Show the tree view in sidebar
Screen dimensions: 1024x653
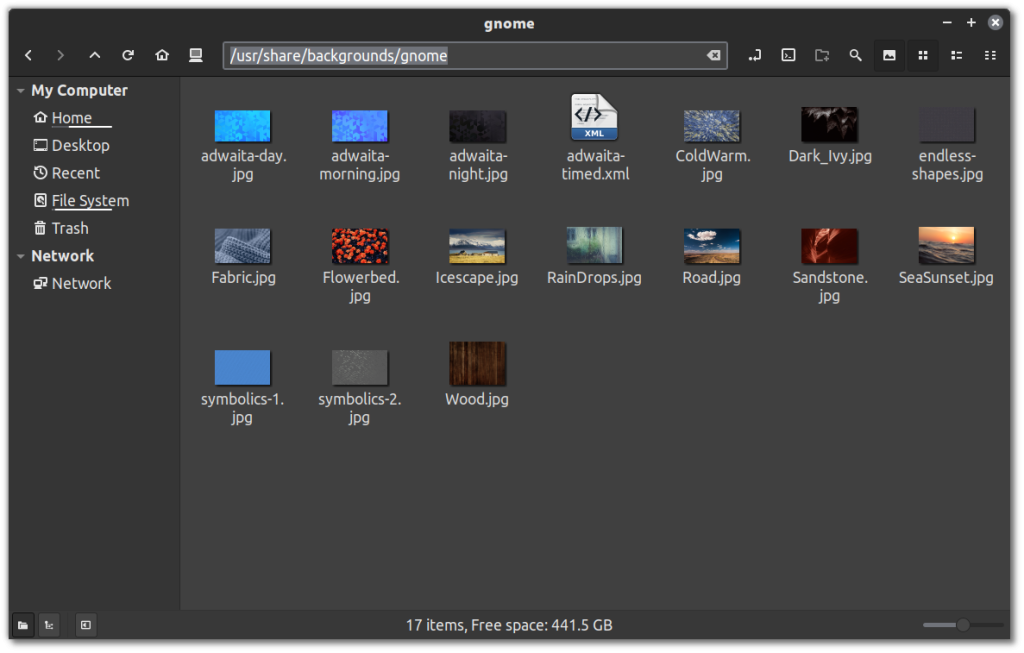(49, 626)
